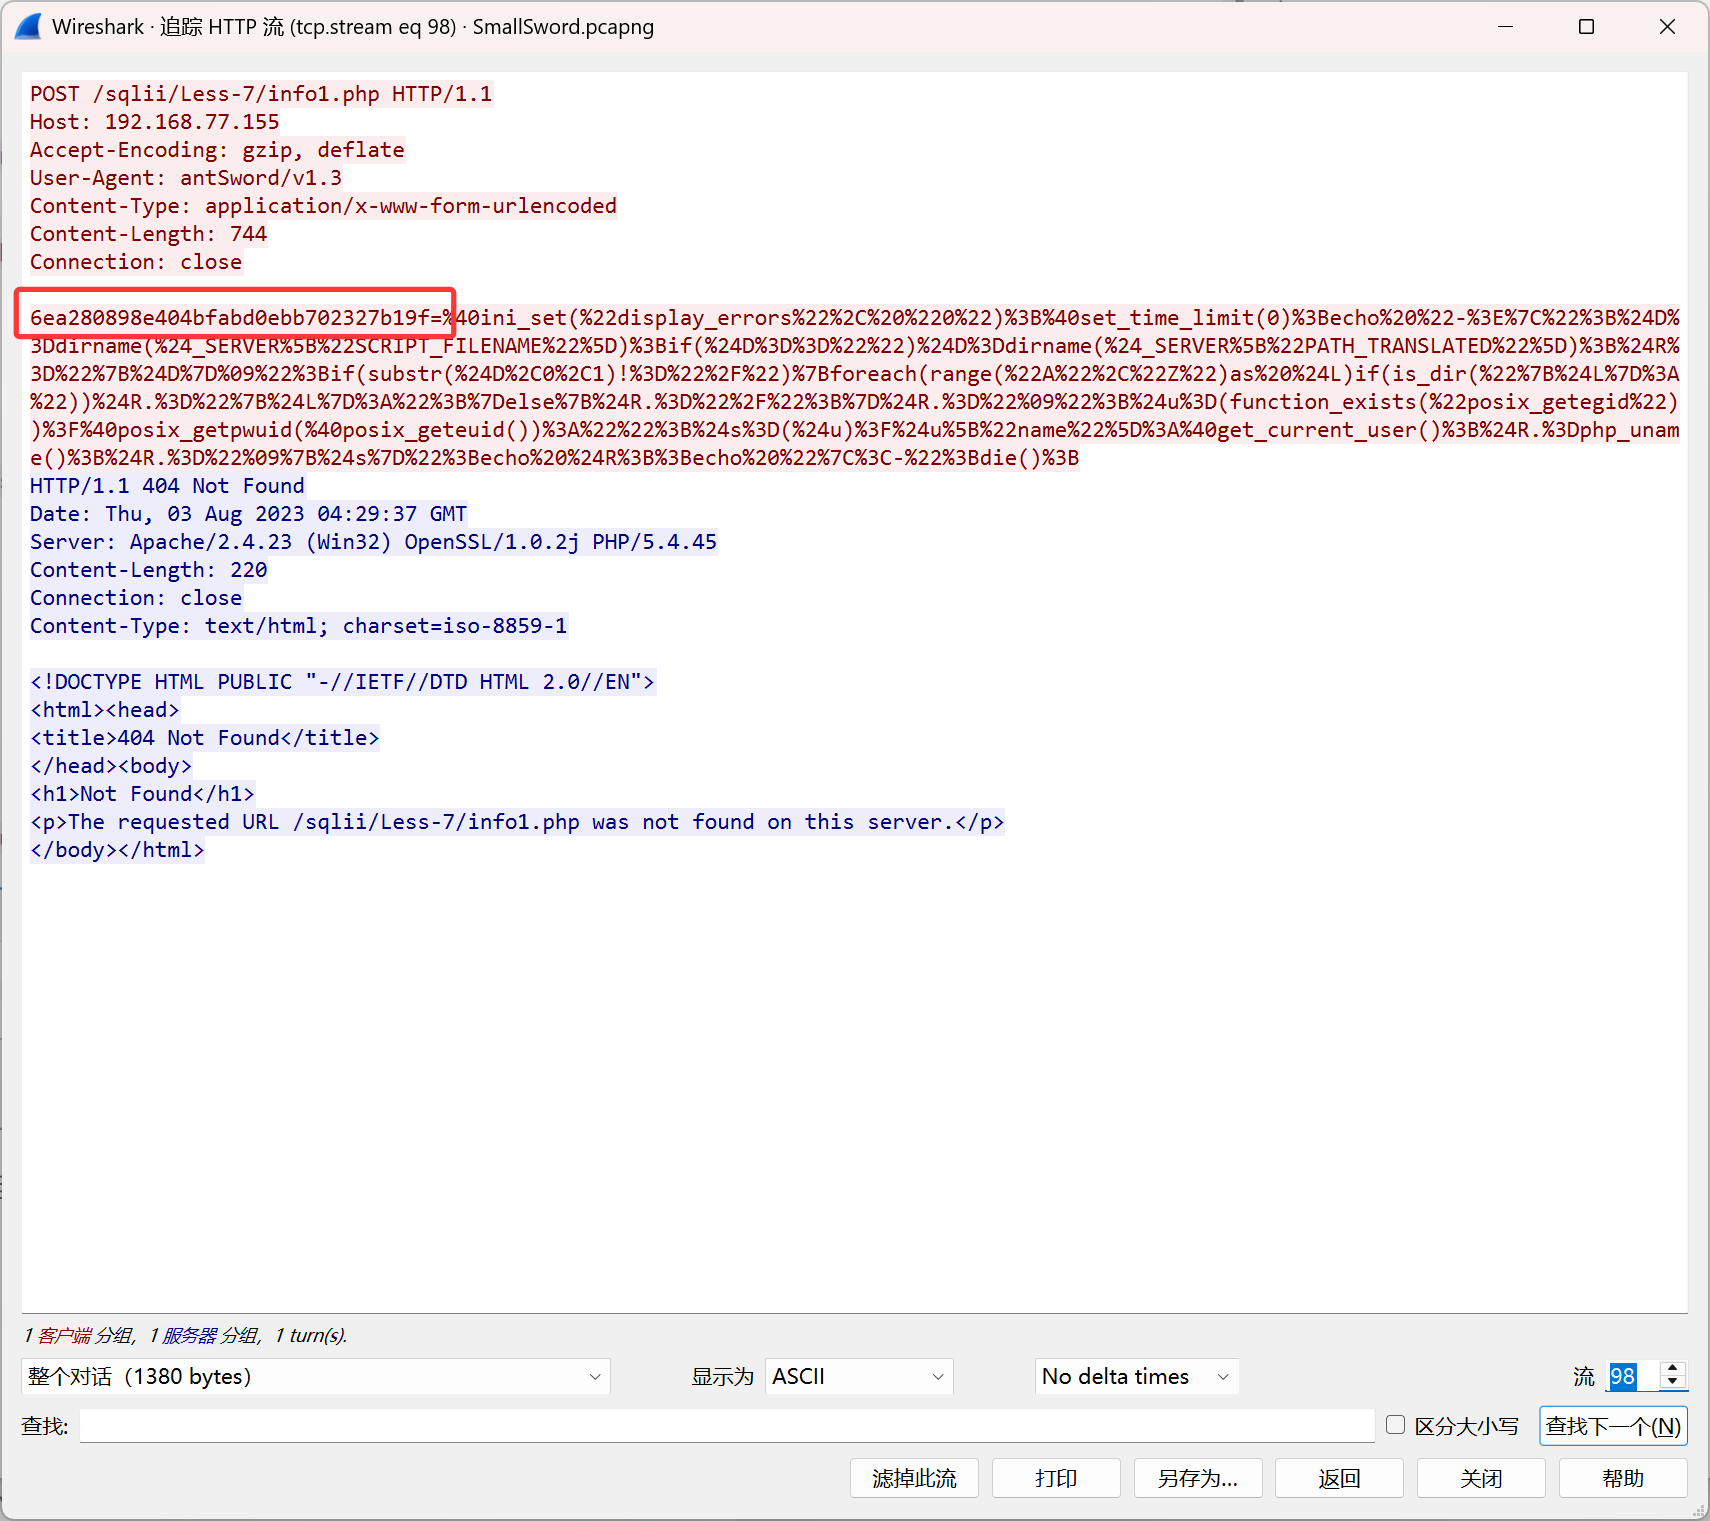
Task: Expand the No delta times dropdown
Action: click(1136, 1376)
